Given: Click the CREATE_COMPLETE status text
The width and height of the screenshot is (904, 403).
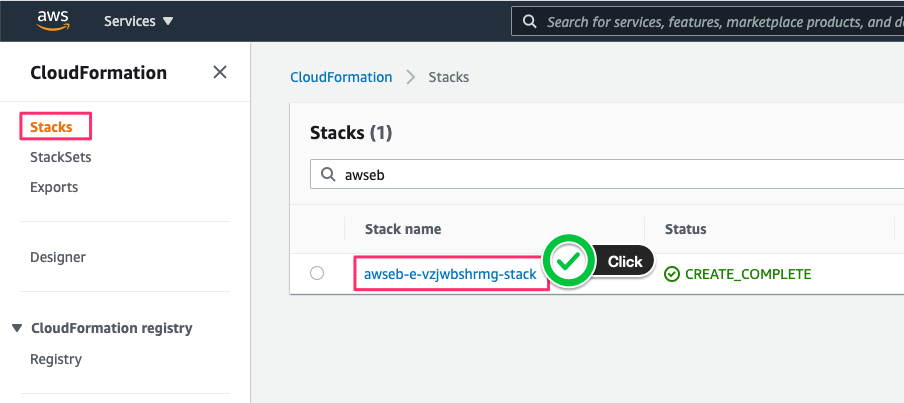Looking at the screenshot, I should 748,274.
